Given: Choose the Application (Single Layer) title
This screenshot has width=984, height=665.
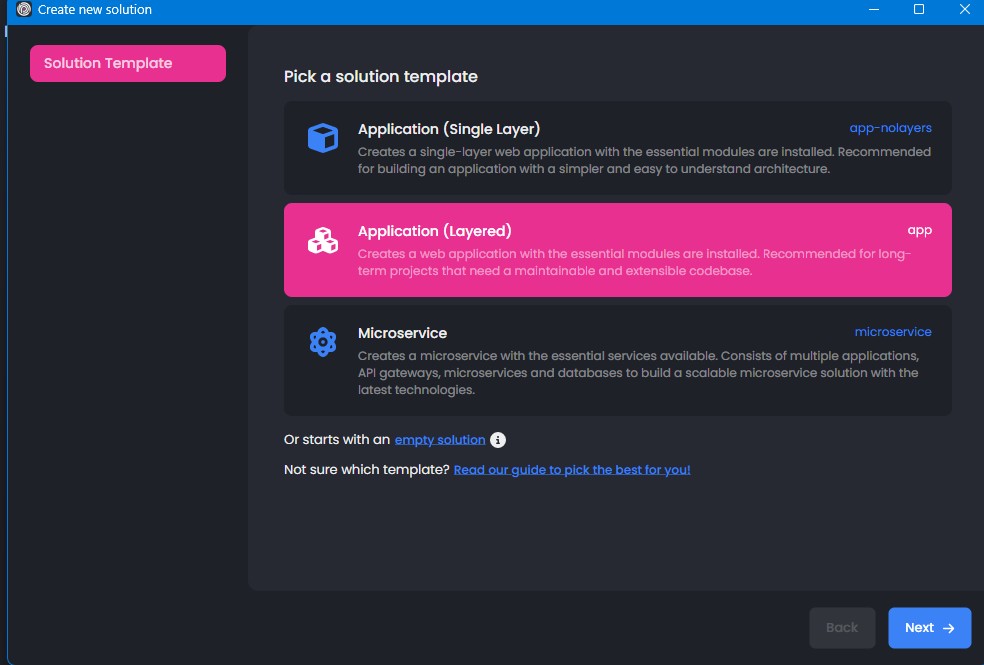Looking at the screenshot, I should pos(448,129).
